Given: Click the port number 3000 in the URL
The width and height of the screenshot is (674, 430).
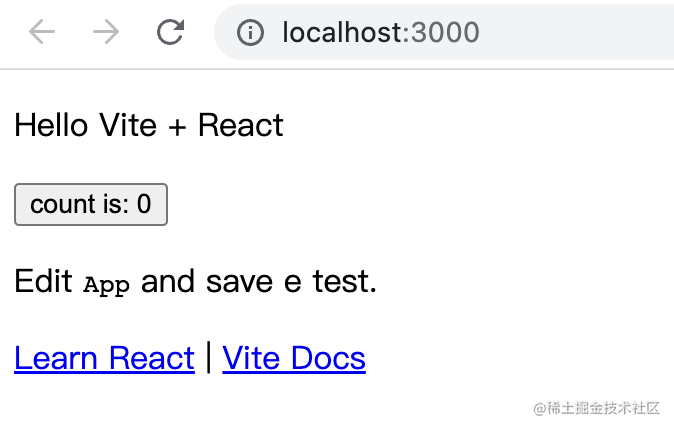Looking at the screenshot, I should click(446, 33).
